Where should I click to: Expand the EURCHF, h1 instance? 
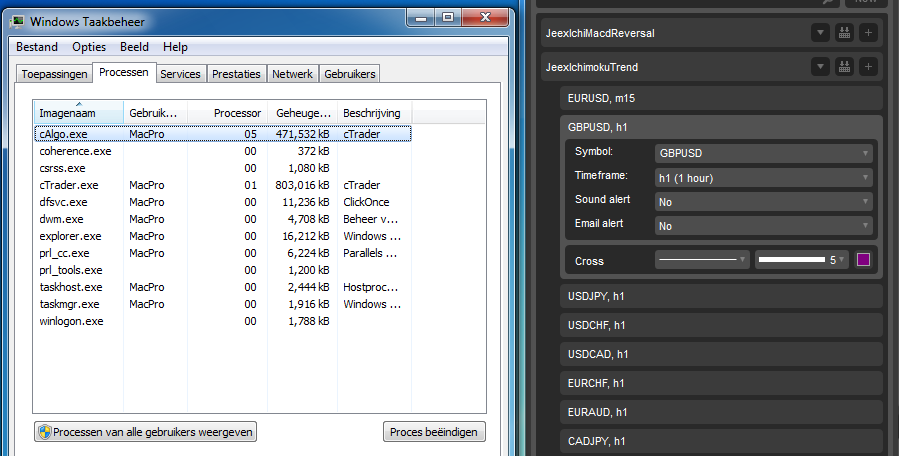(x=721, y=383)
